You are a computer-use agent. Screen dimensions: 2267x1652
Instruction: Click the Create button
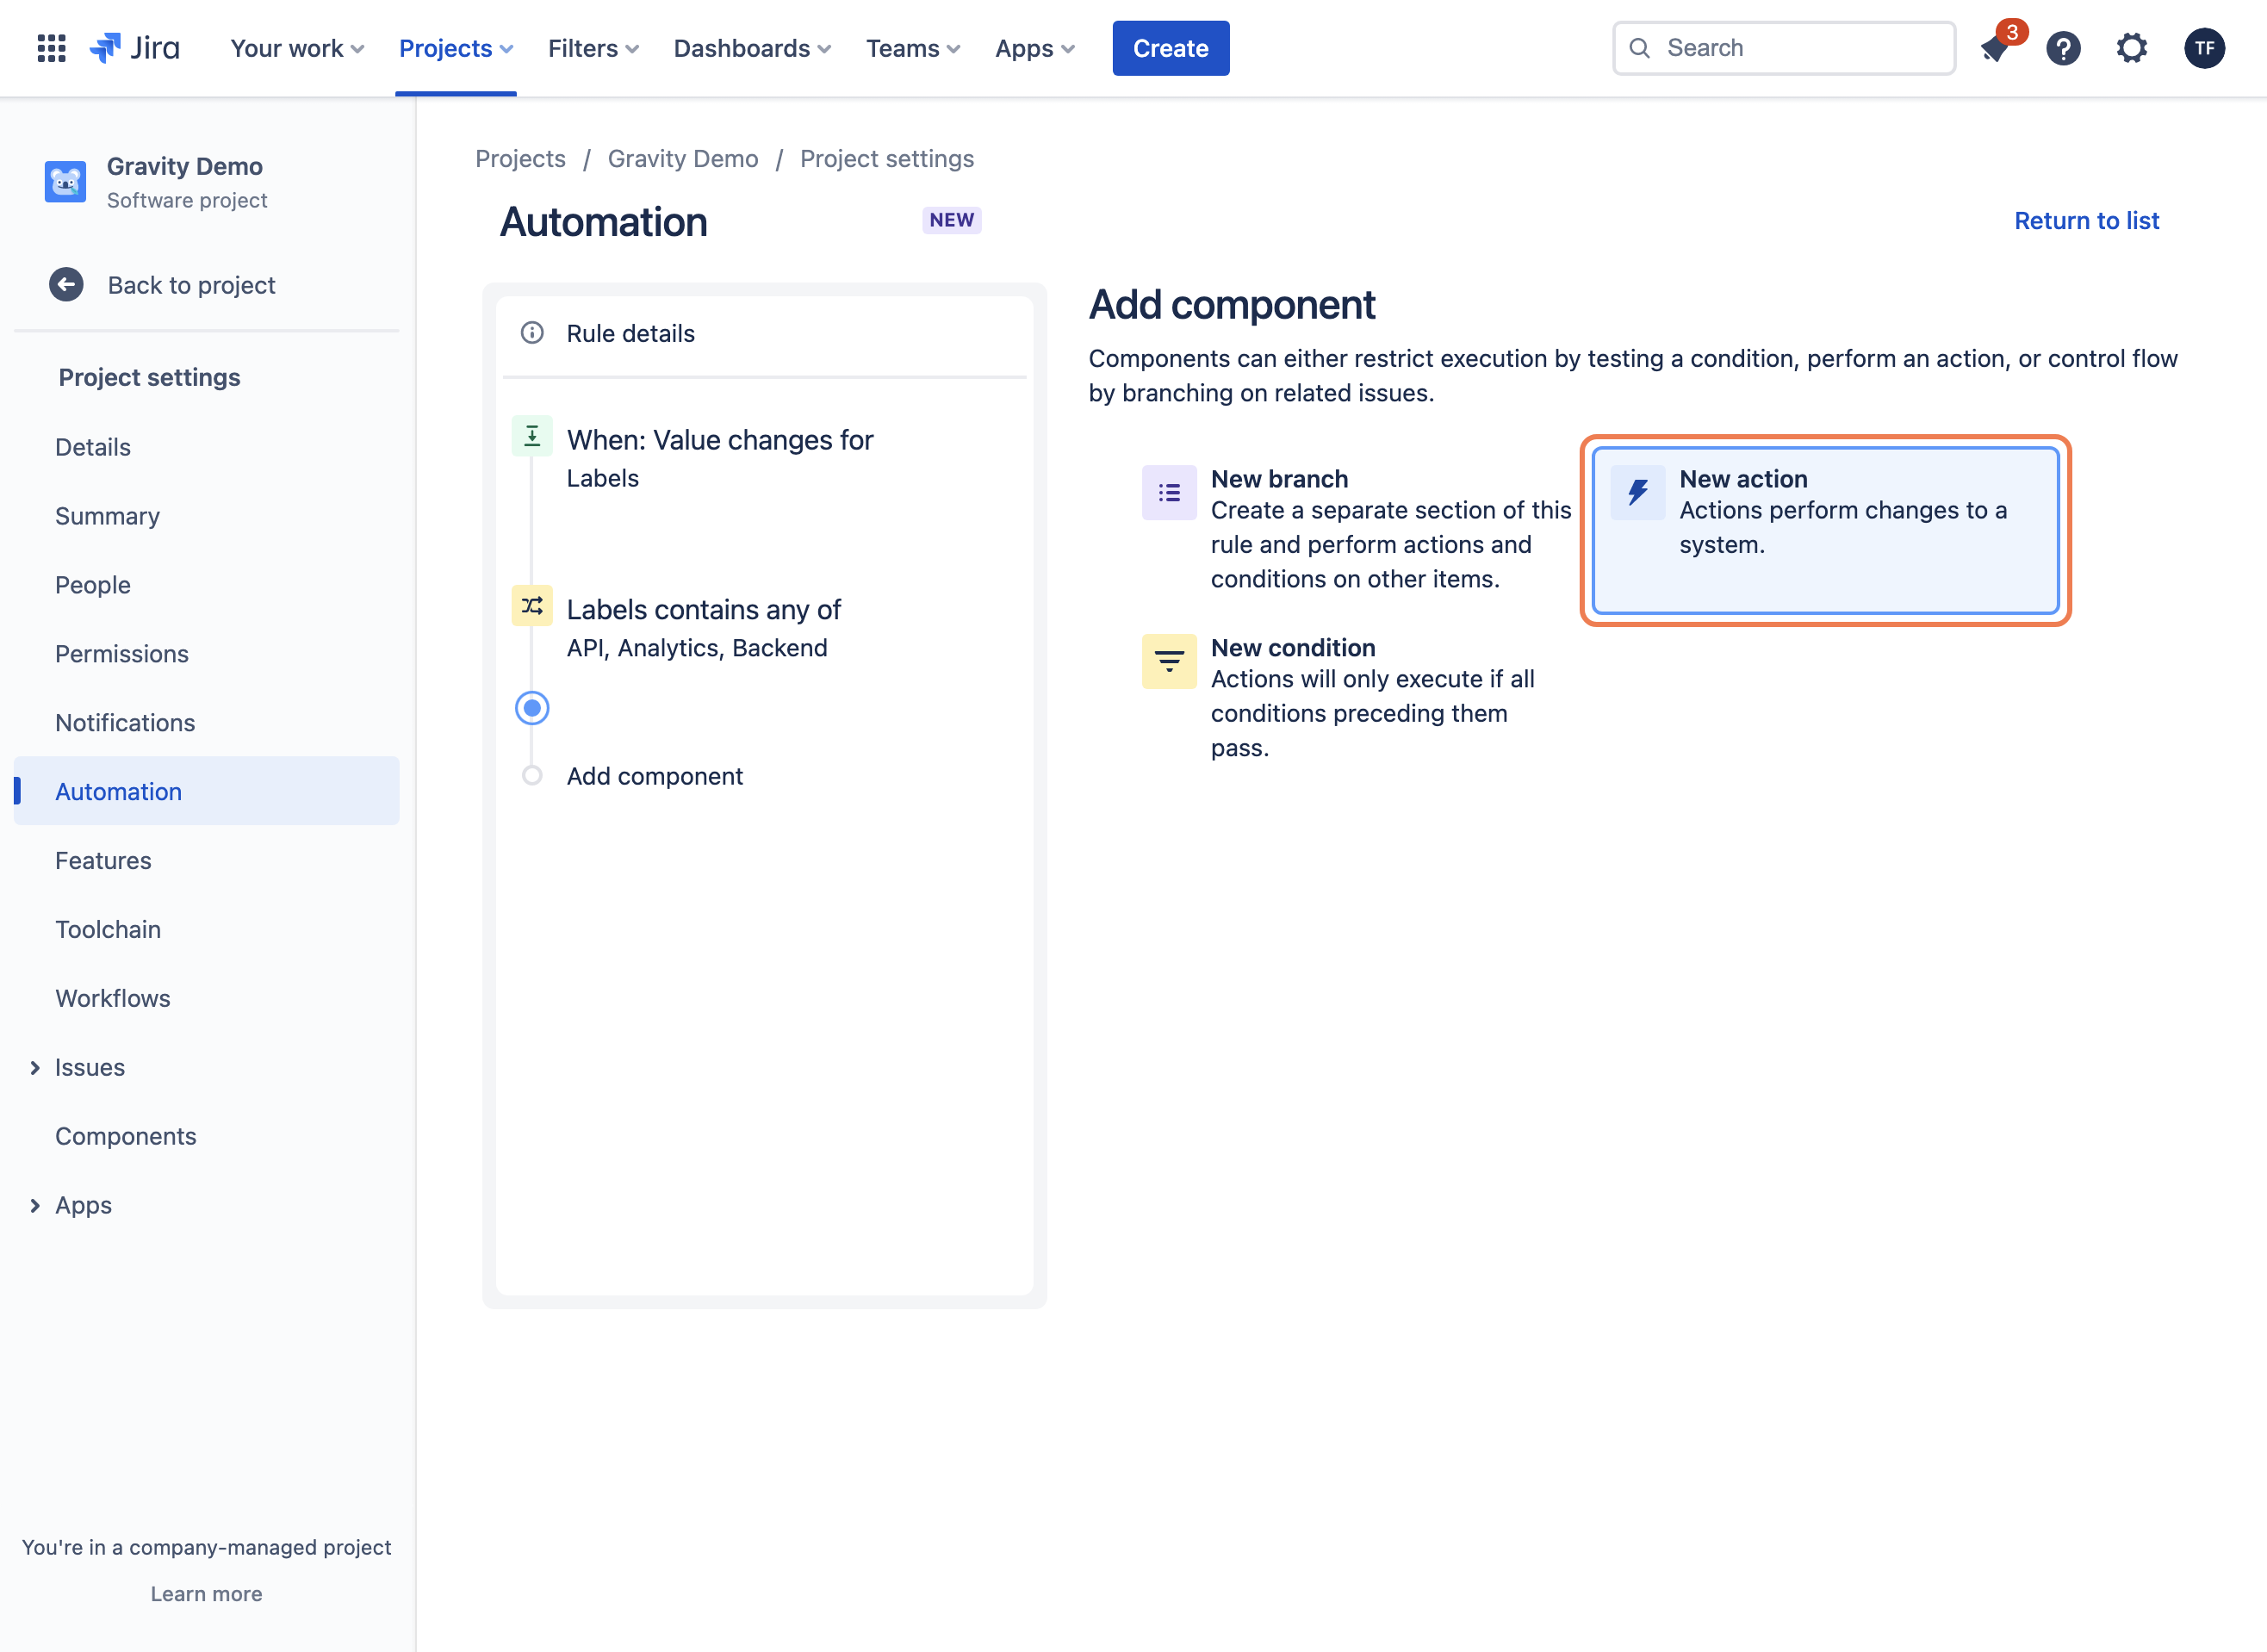coord(1171,48)
